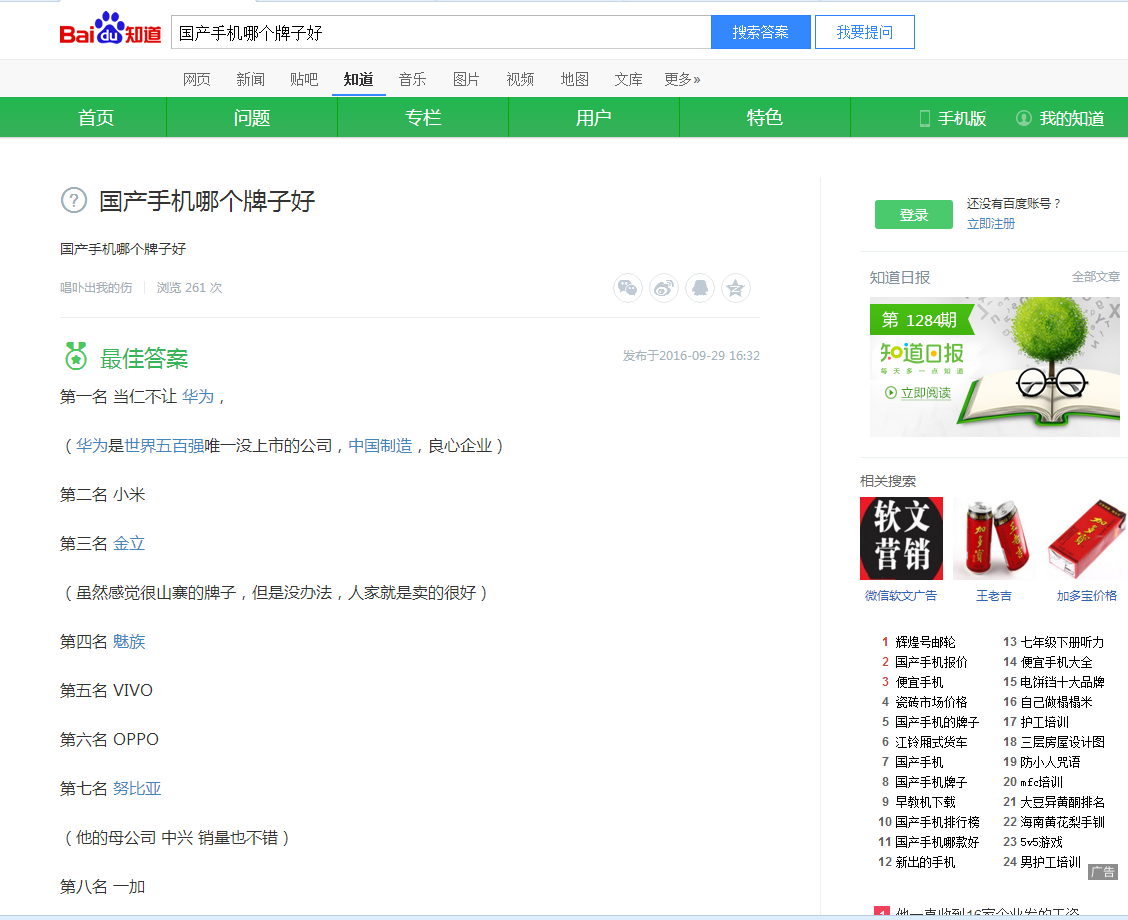
Task: Click the play icon beside 立即阅读
Action: pyautogui.click(x=891, y=393)
